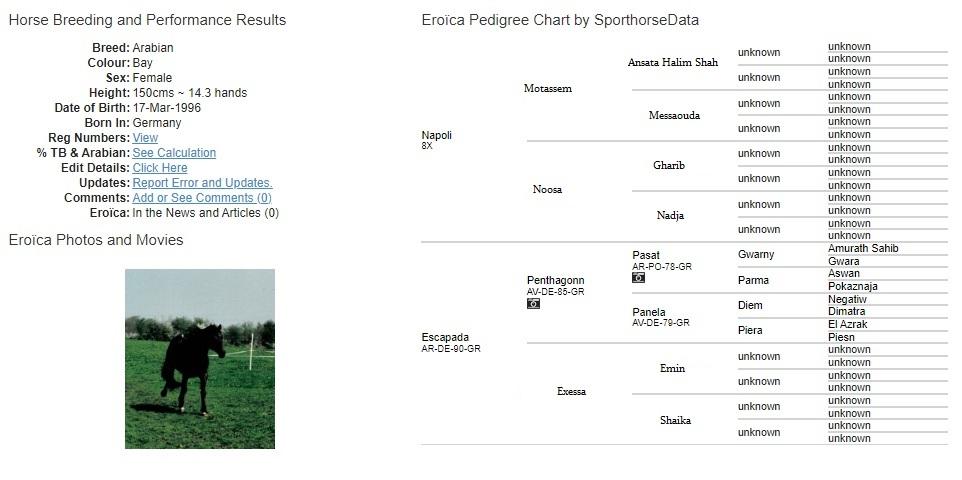Screen dimensions: 962x480
Task: Open the Exessa pedigree entry
Action: (571, 392)
